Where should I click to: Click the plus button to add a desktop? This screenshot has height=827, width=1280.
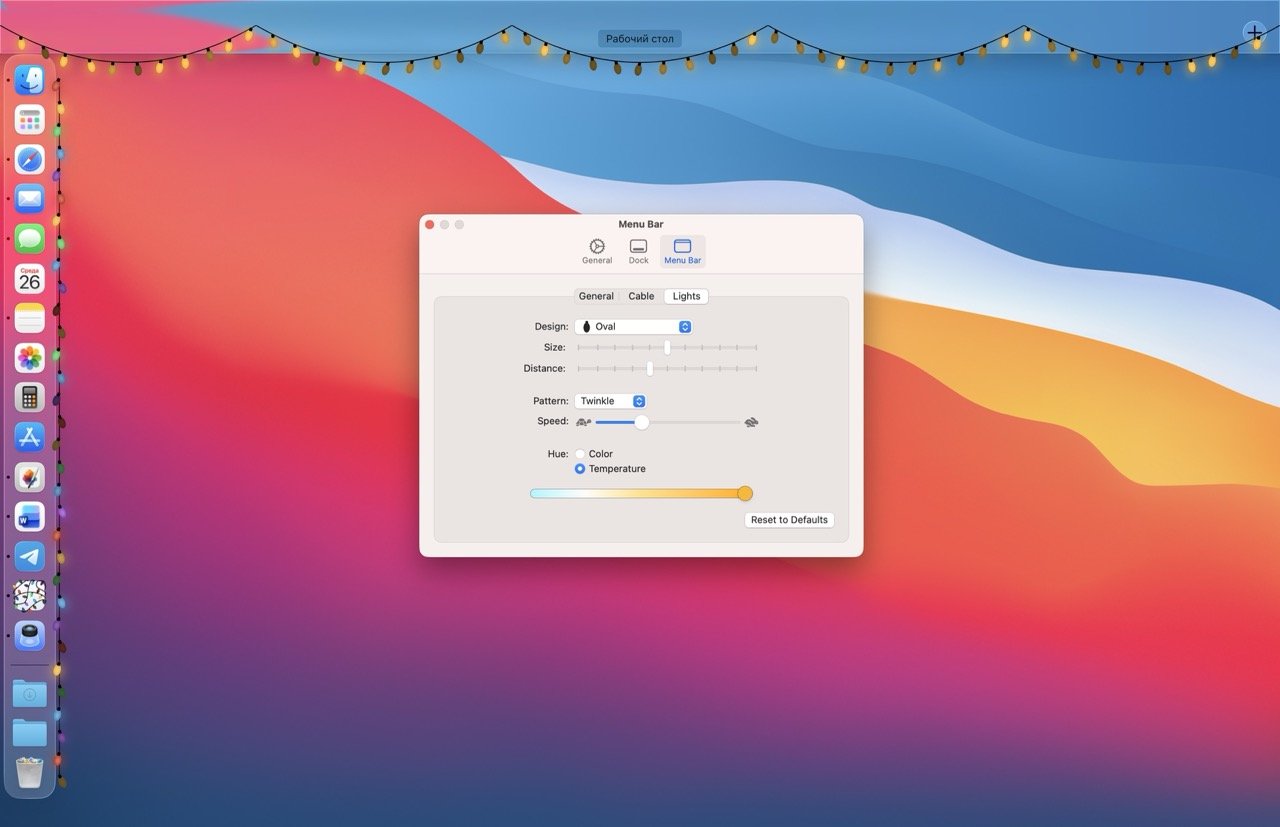[x=1253, y=32]
